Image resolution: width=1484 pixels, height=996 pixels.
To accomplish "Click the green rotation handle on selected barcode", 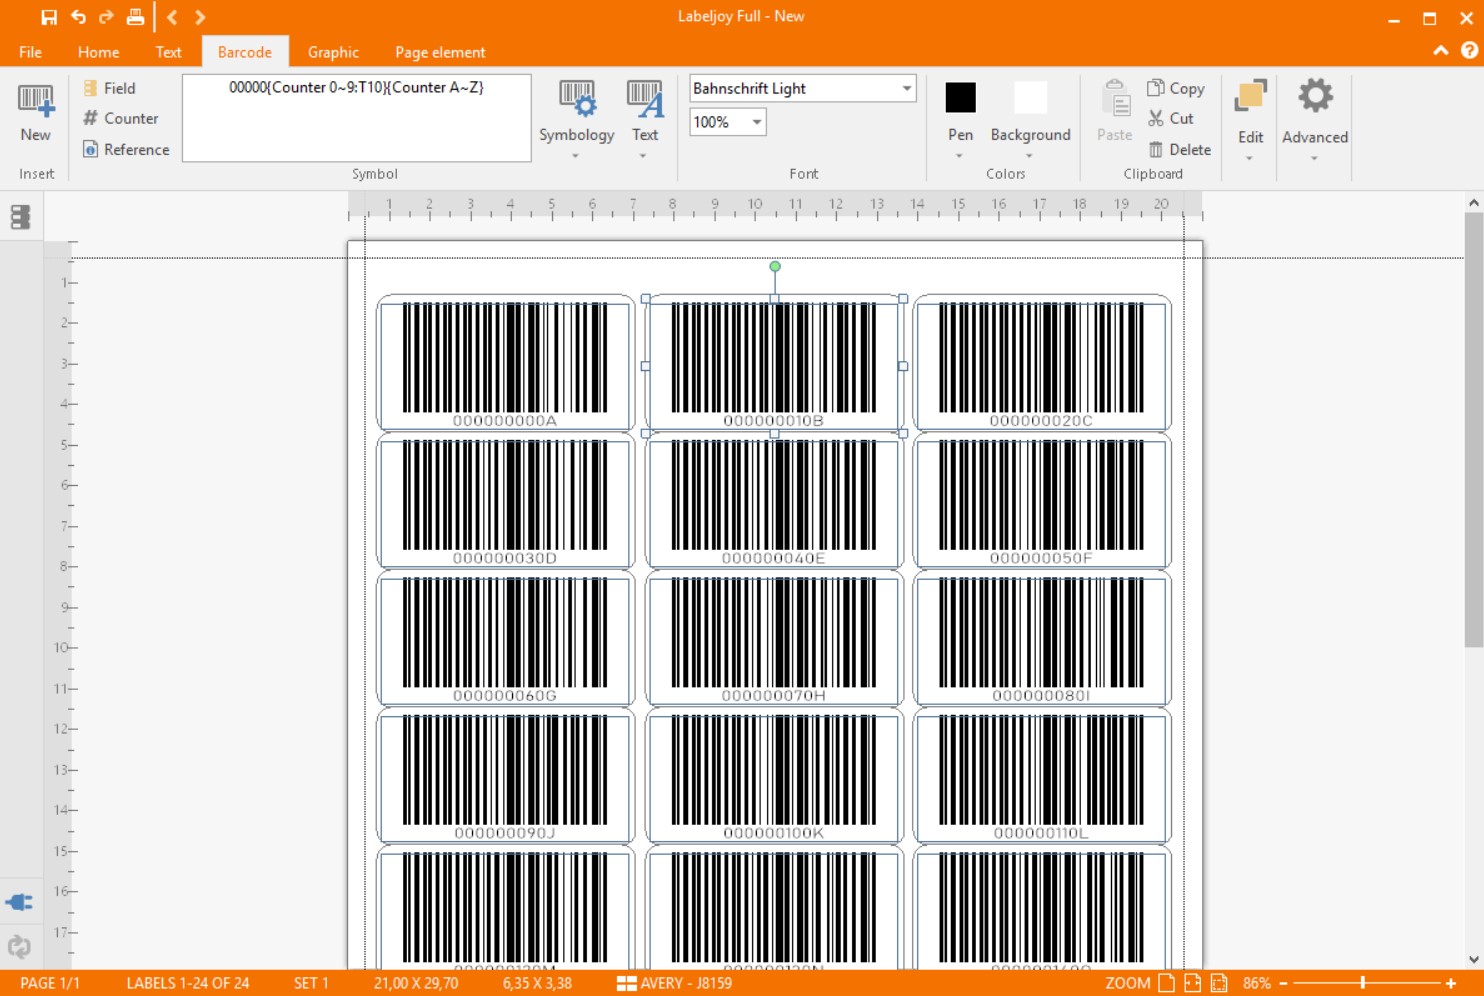I will pos(775,266).
